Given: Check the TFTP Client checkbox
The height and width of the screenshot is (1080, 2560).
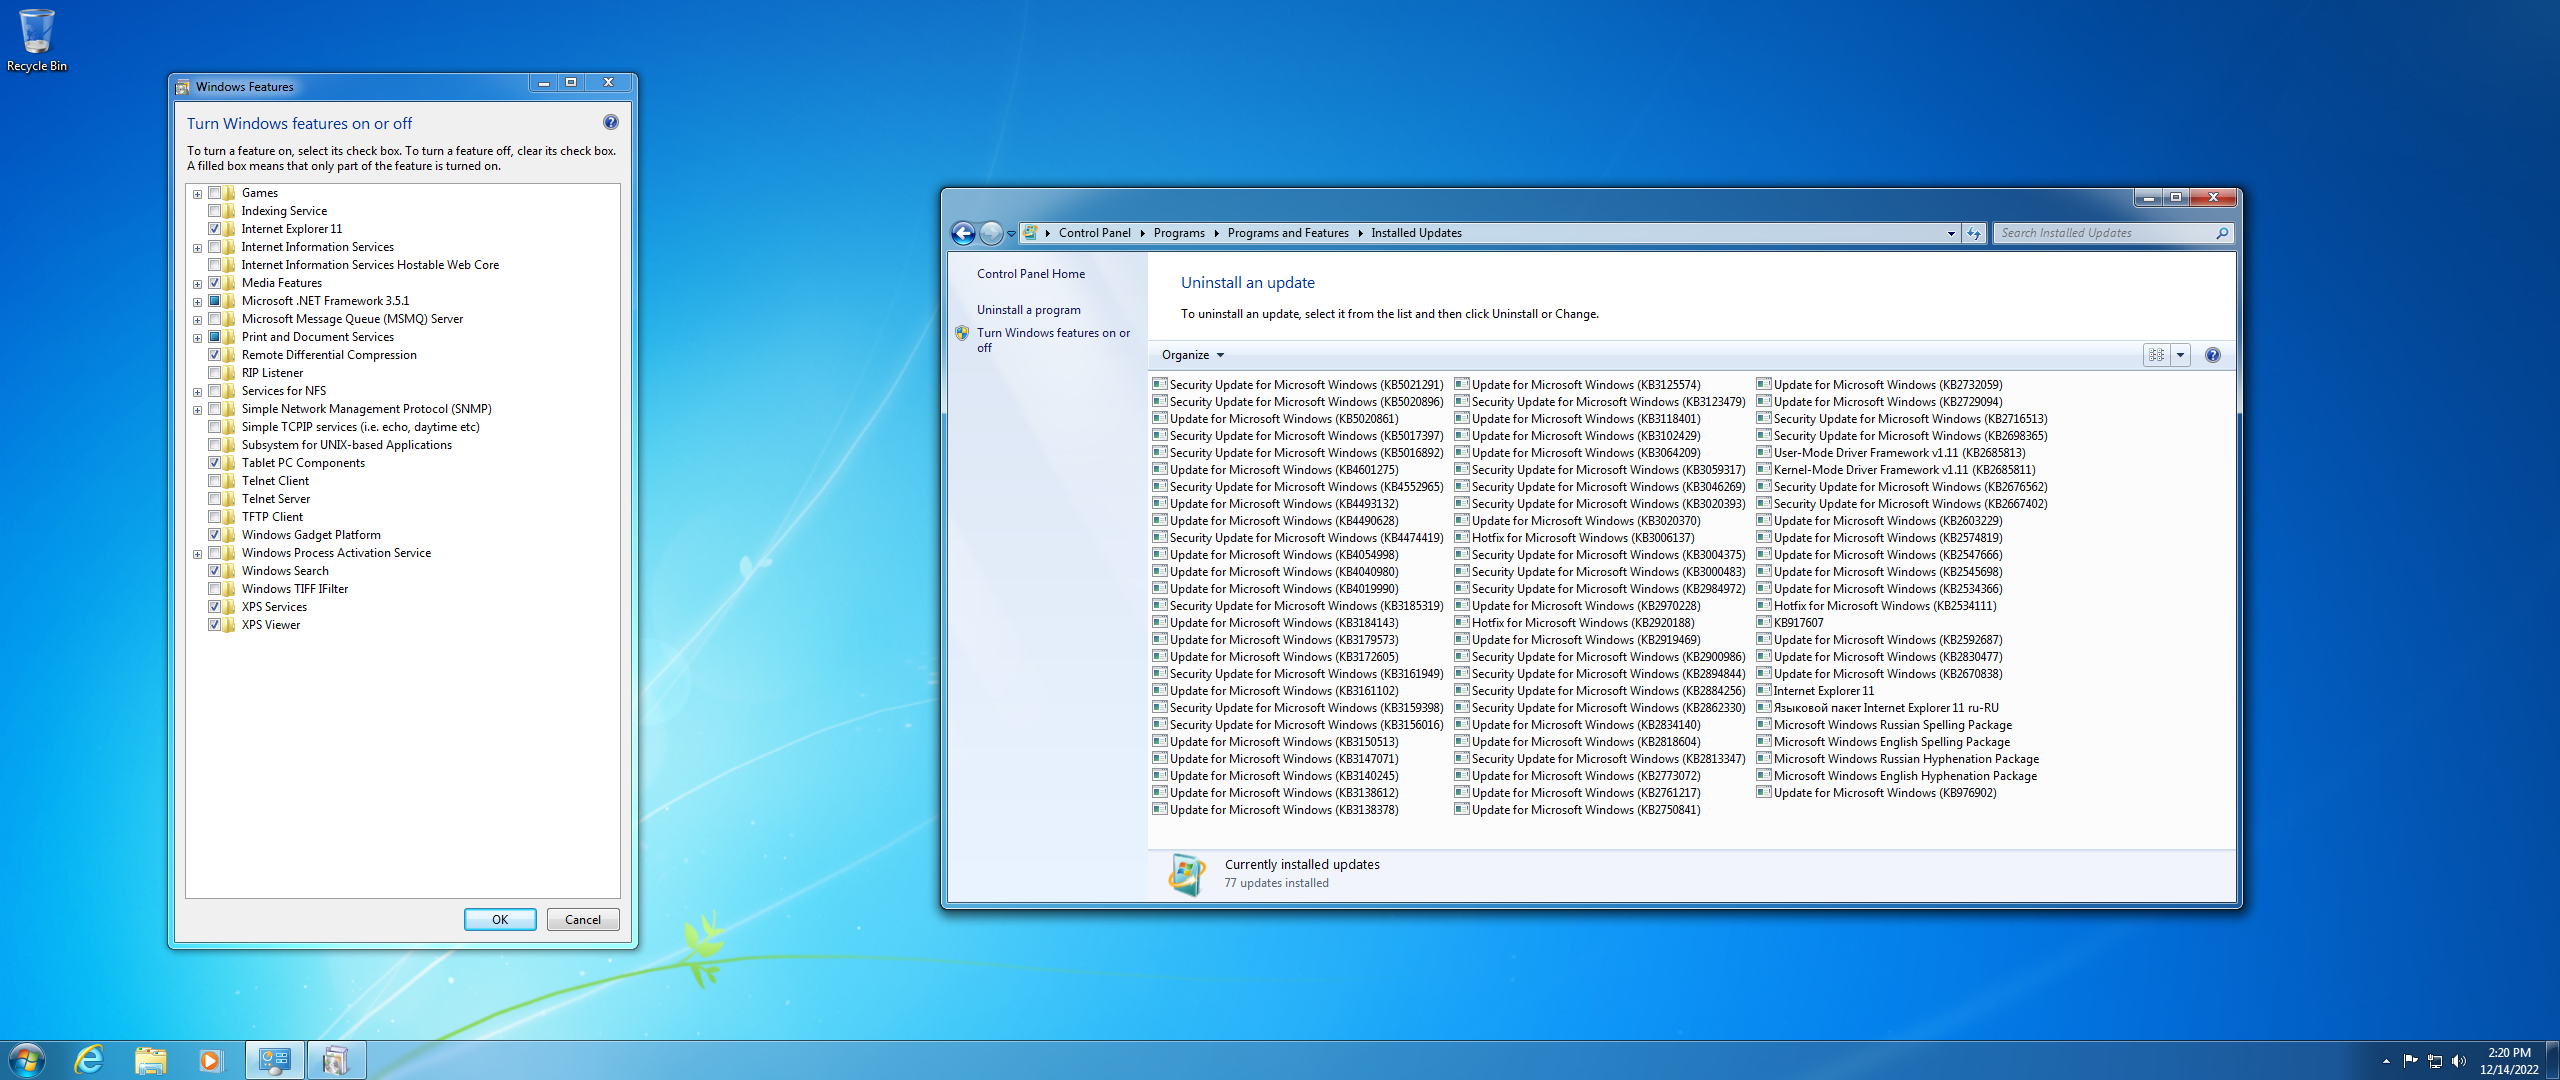Looking at the screenshot, I should [214, 517].
